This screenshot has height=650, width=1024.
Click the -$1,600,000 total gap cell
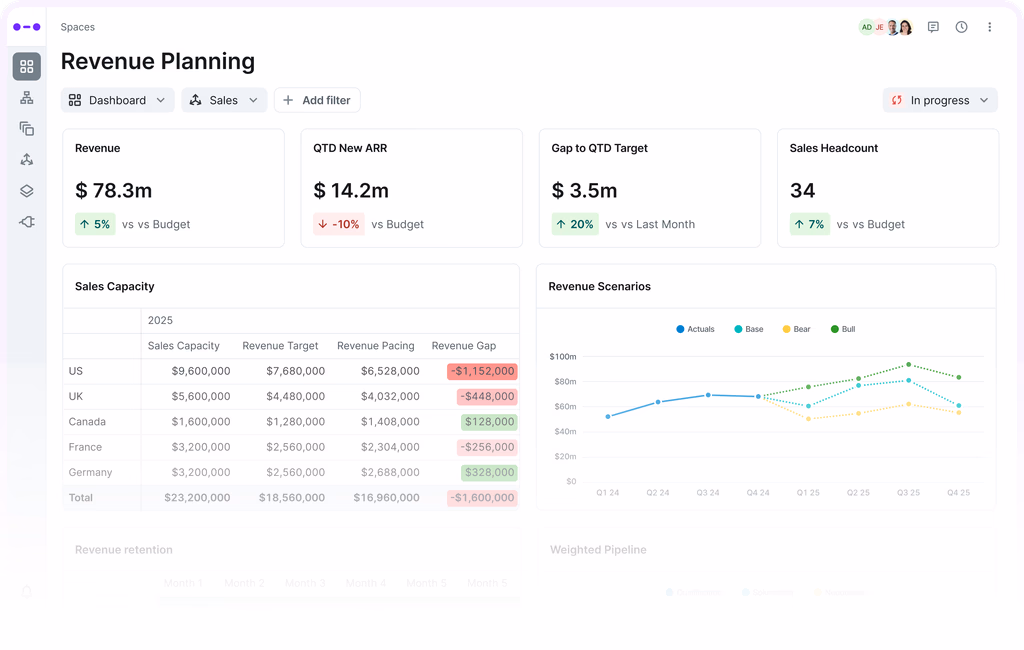tap(483, 498)
